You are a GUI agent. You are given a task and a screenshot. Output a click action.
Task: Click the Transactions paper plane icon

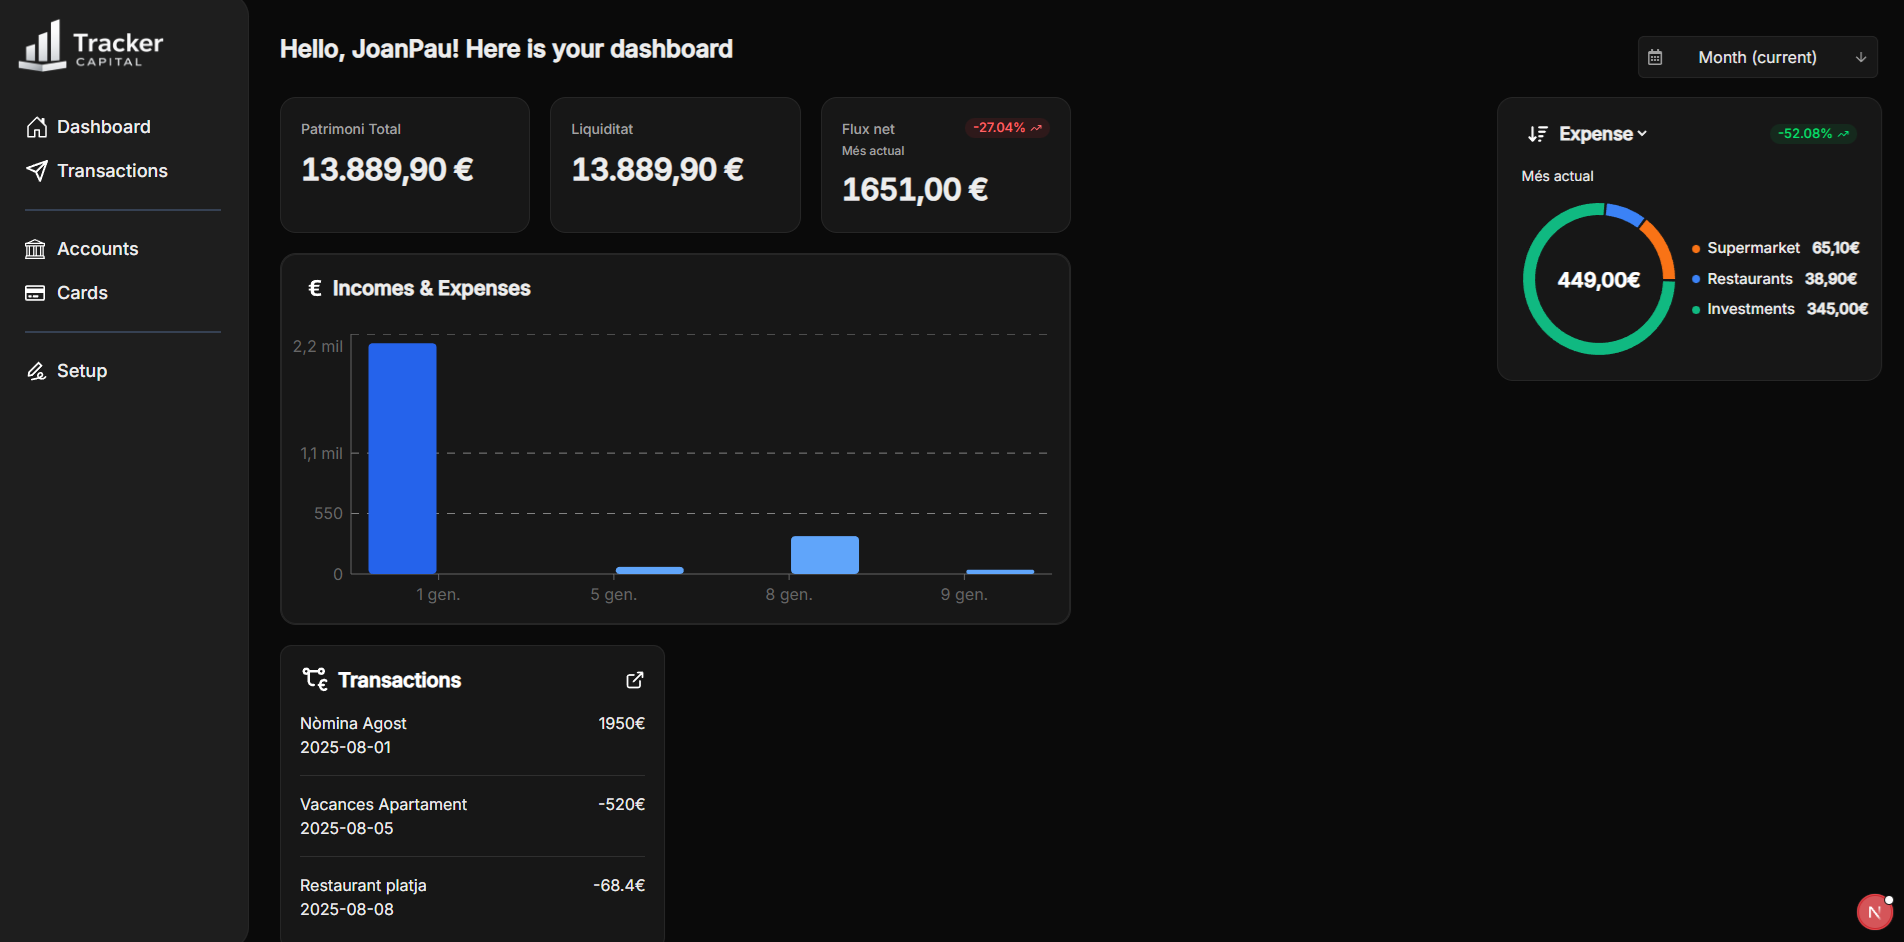tap(37, 171)
